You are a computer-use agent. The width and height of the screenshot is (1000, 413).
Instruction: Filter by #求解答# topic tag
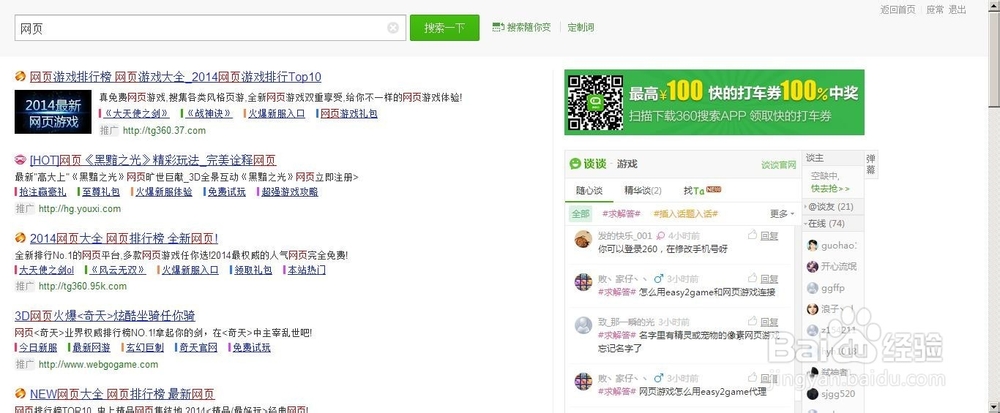tap(621, 214)
